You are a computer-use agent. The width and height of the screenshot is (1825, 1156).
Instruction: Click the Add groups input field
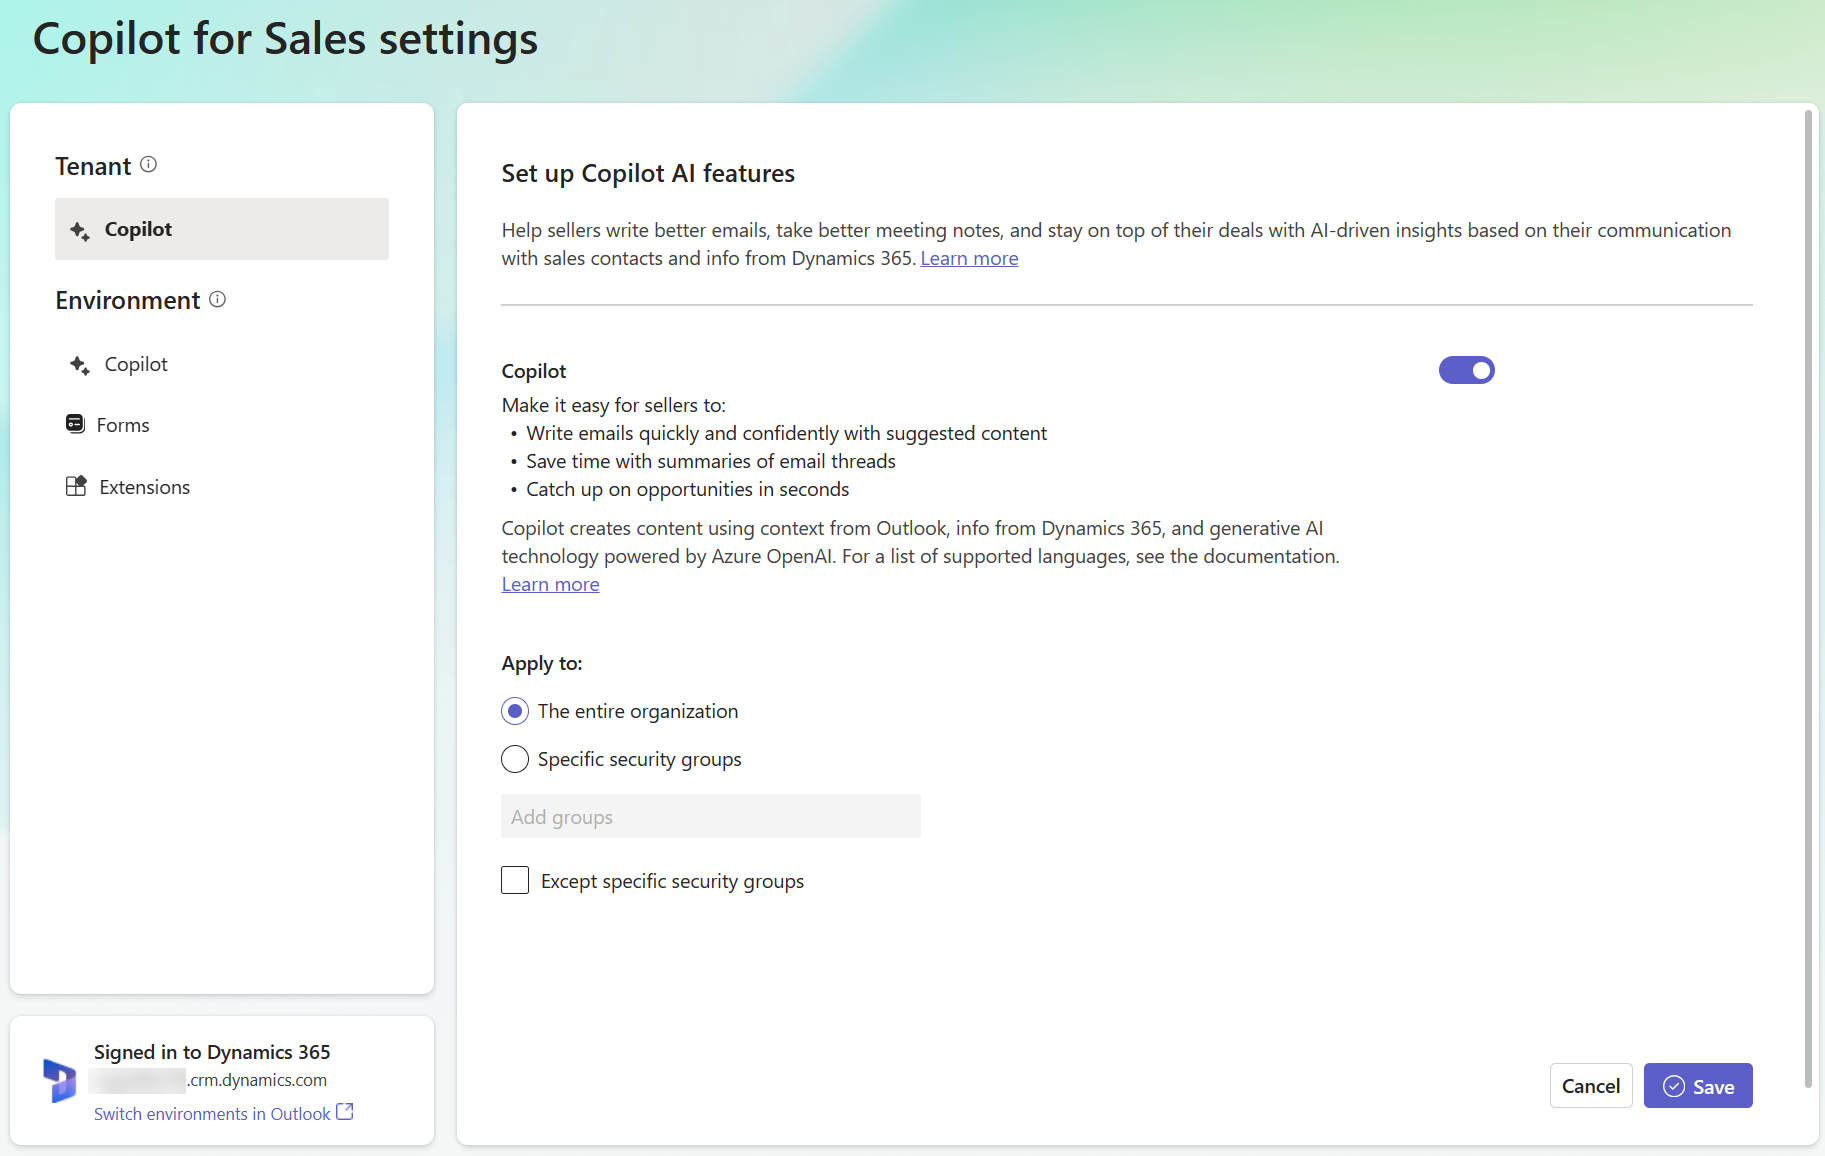pyautogui.click(x=711, y=816)
